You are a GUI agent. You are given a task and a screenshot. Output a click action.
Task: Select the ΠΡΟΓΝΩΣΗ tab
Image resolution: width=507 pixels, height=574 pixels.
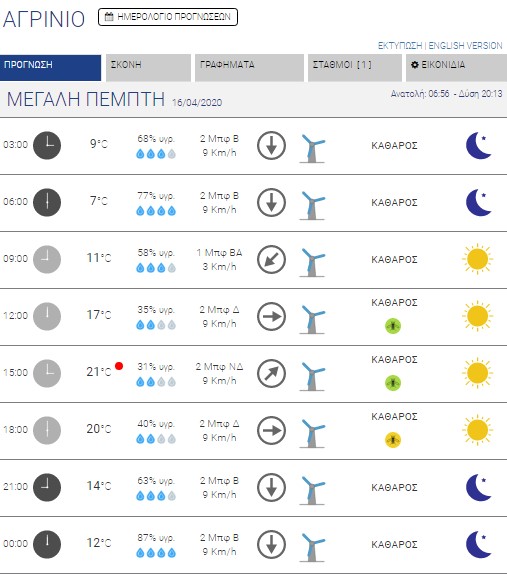point(51,68)
